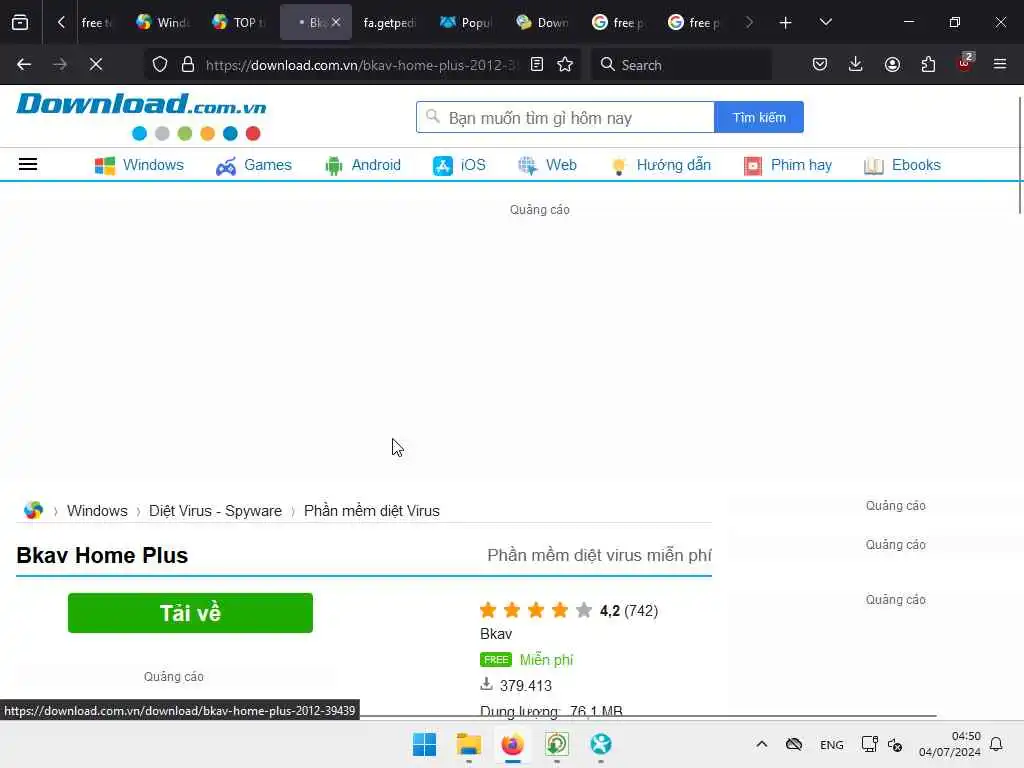
Task: Open the Windows category
Action: [139, 165]
